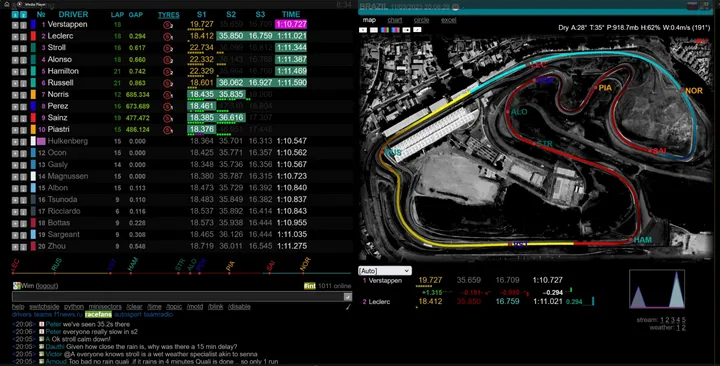Click the Google account icon next to Wim

point(17,286)
